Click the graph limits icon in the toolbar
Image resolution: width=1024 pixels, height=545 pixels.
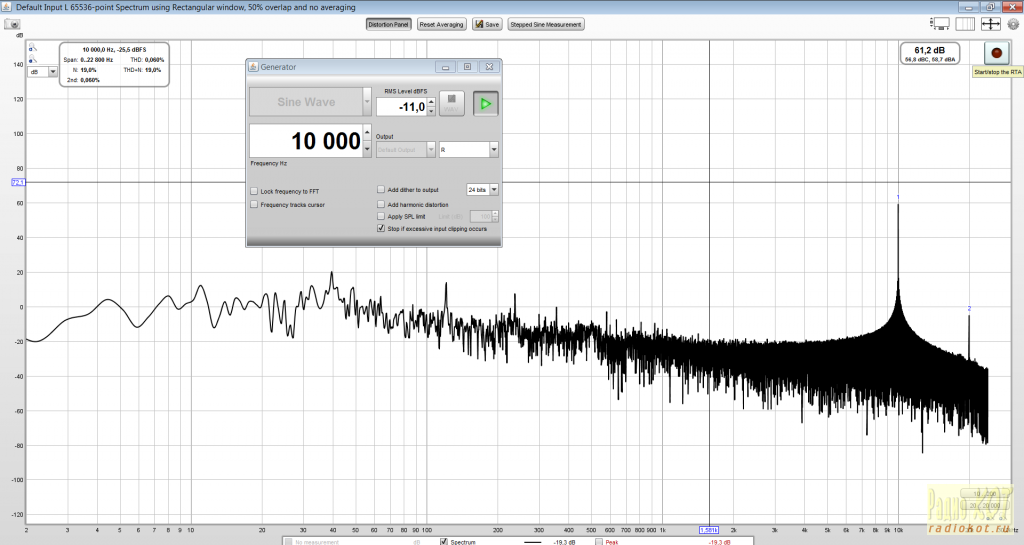point(965,23)
